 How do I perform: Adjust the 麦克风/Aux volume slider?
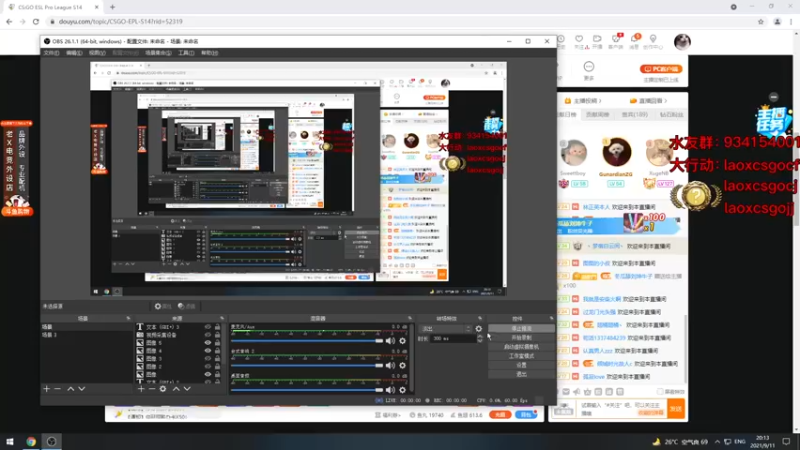(x=307, y=340)
